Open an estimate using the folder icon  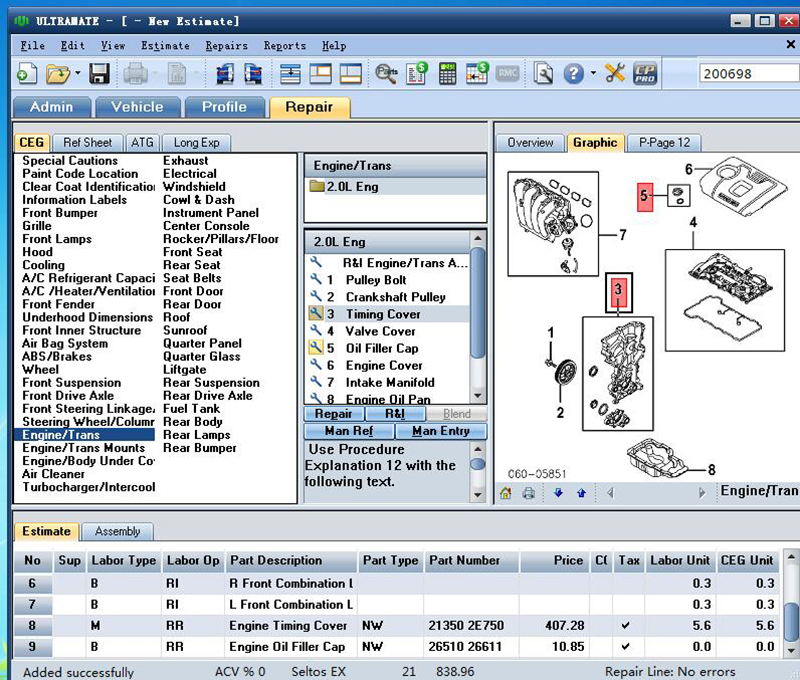58,74
